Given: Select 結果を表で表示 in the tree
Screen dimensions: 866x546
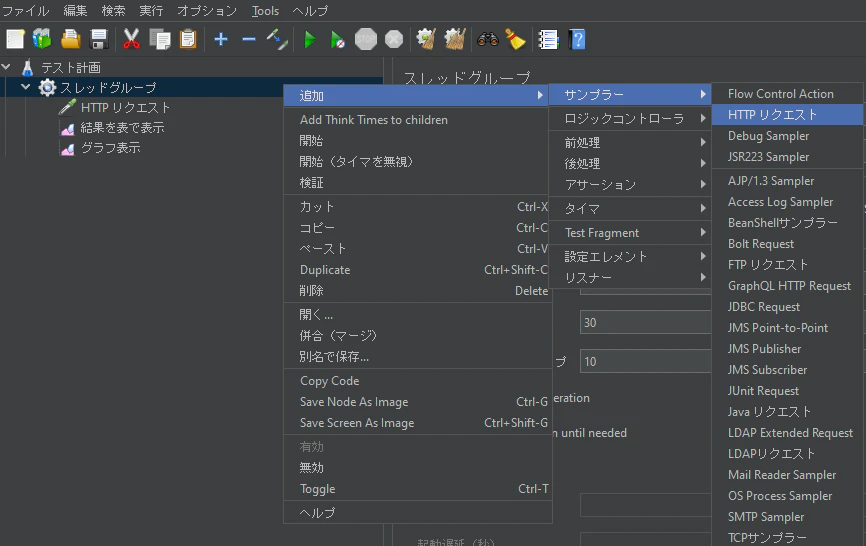Looking at the screenshot, I should (122, 128).
